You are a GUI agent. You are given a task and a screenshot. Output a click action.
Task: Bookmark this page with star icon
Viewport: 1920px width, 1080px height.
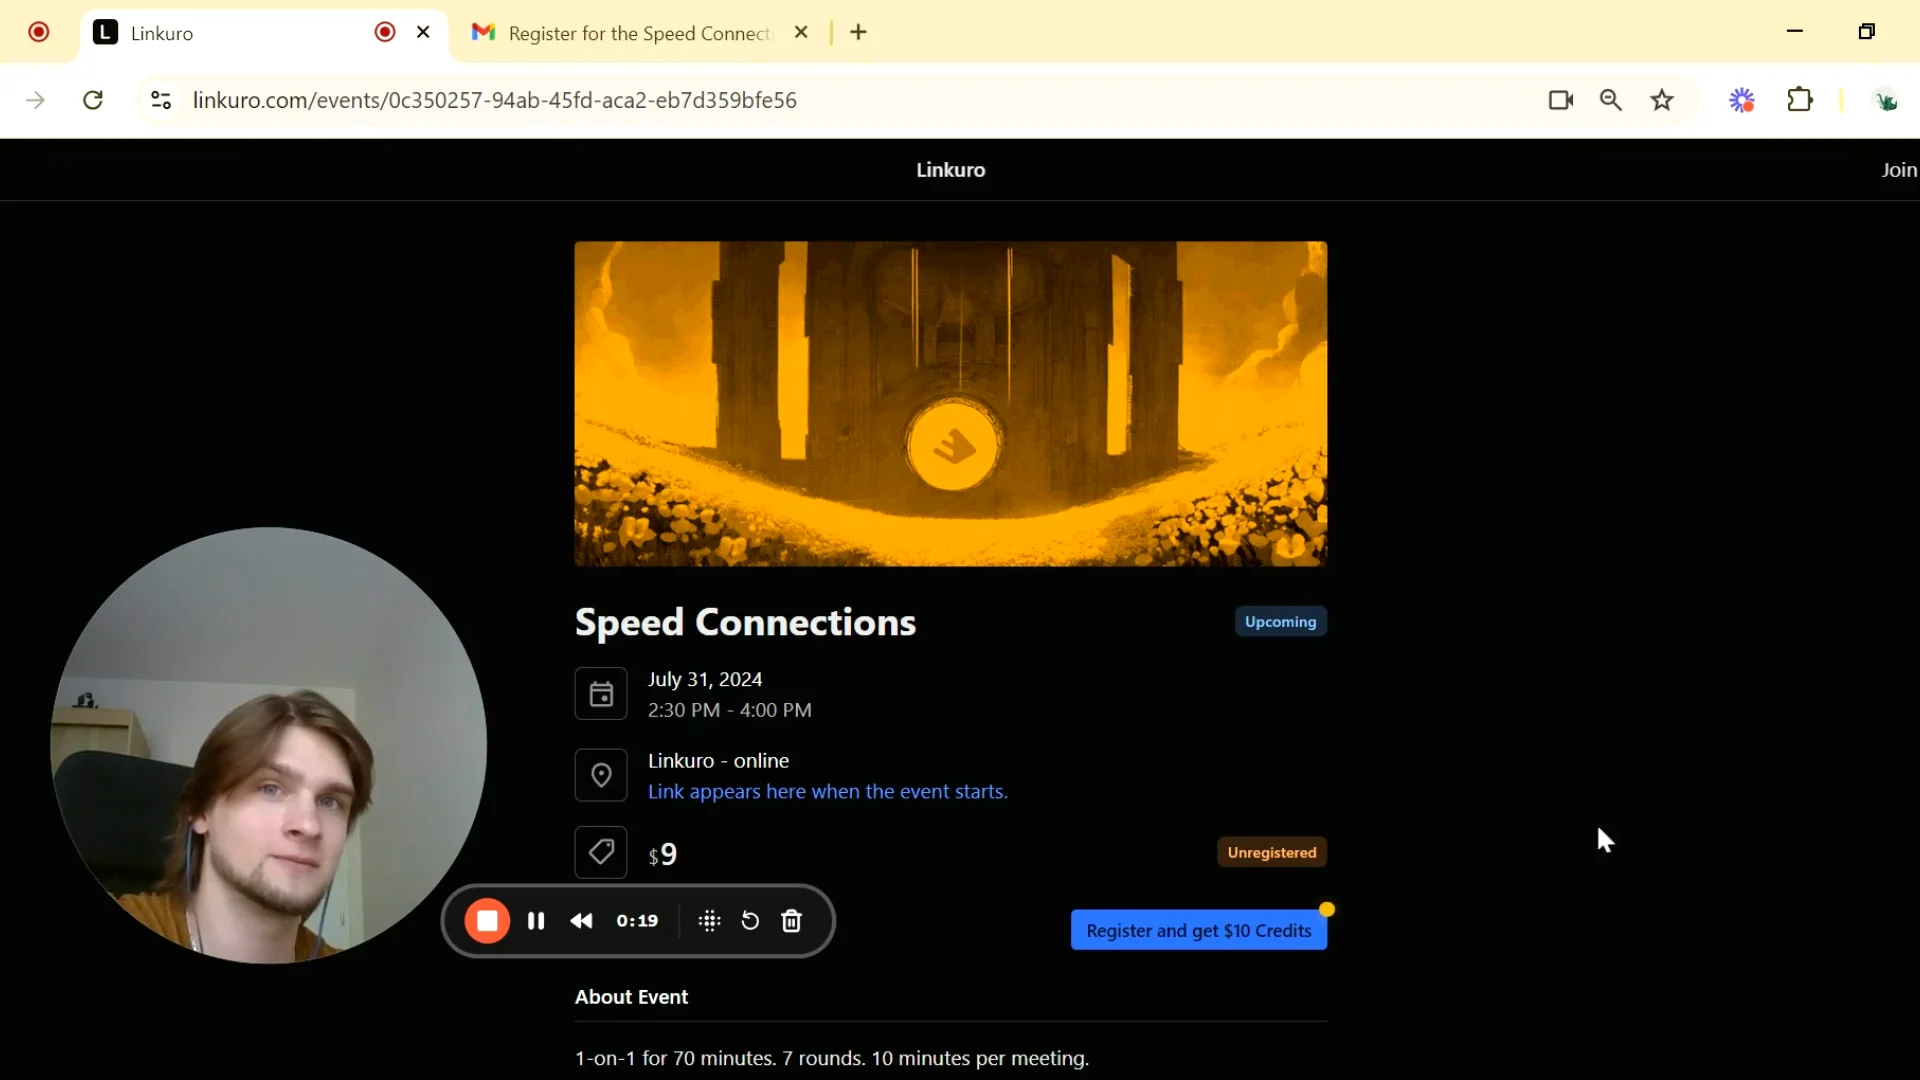click(x=1662, y=100)
